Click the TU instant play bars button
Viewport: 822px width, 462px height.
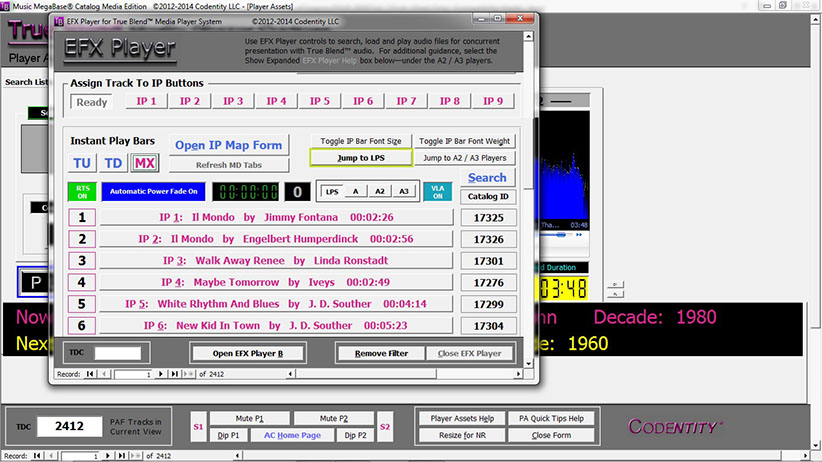pyautogui.click(x=82, y=164)
